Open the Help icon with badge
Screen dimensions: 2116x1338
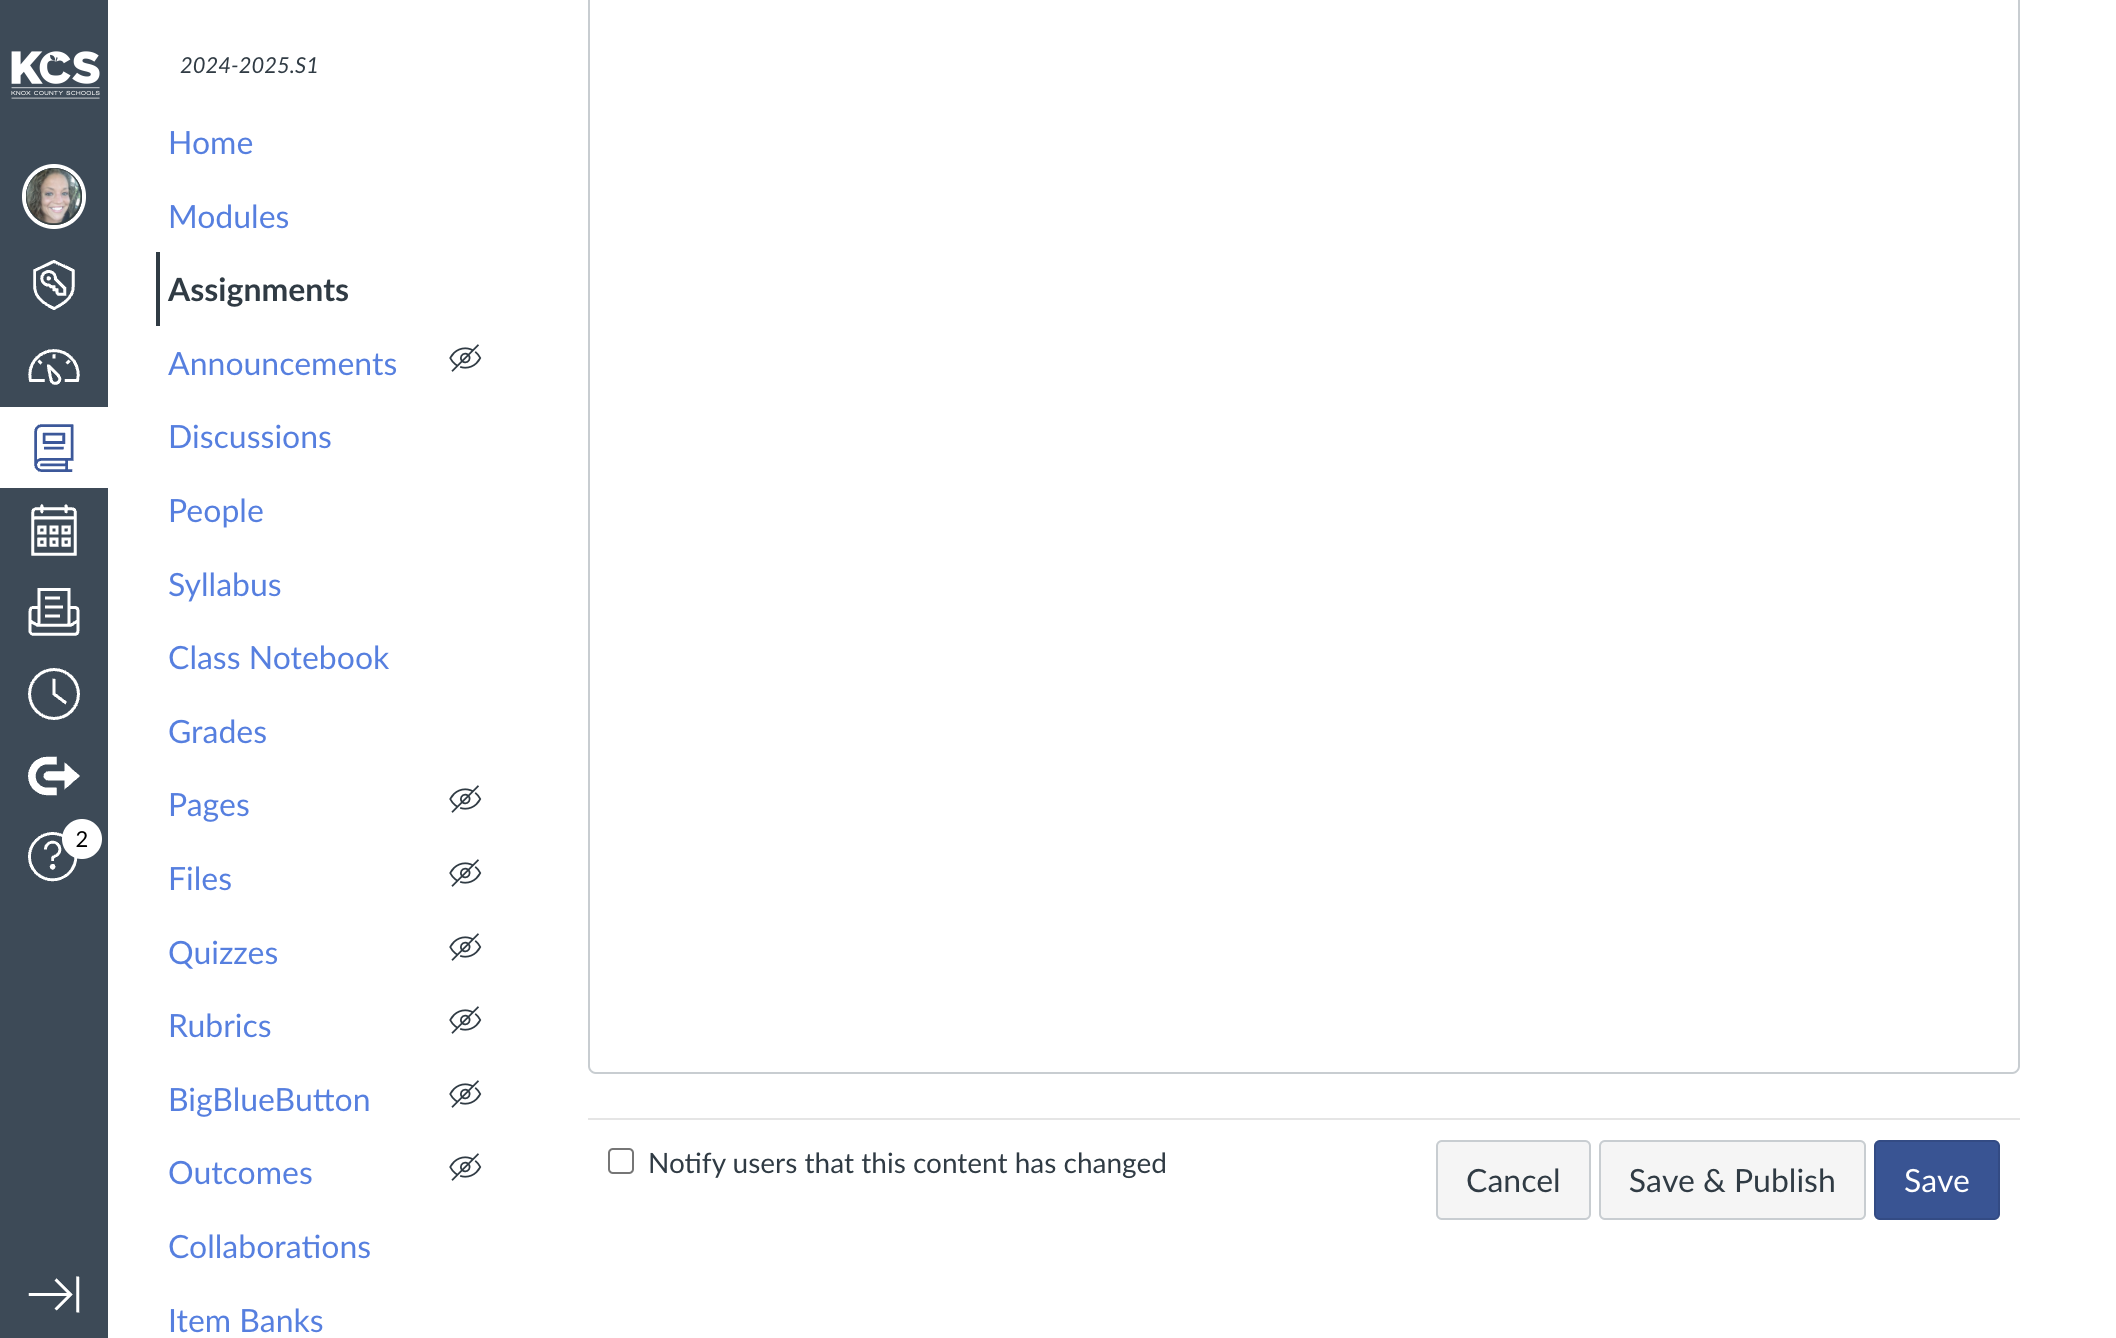tap(54, 855)
